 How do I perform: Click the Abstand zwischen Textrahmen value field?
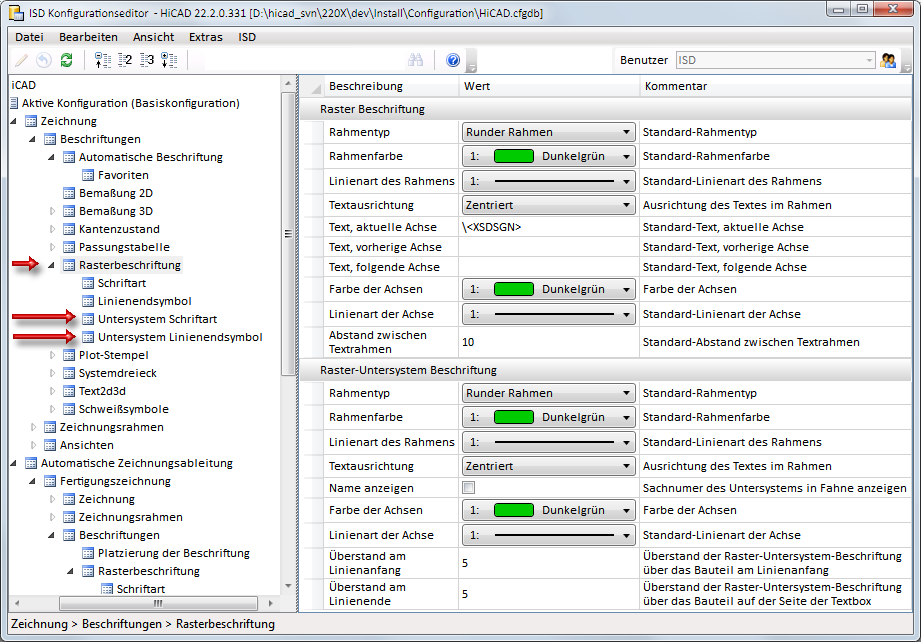(548, 342)
